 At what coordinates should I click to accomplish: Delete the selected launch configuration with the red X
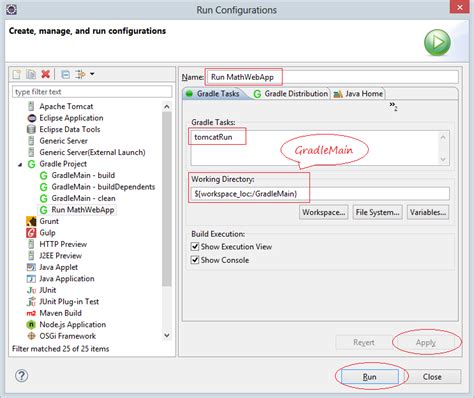46,74
